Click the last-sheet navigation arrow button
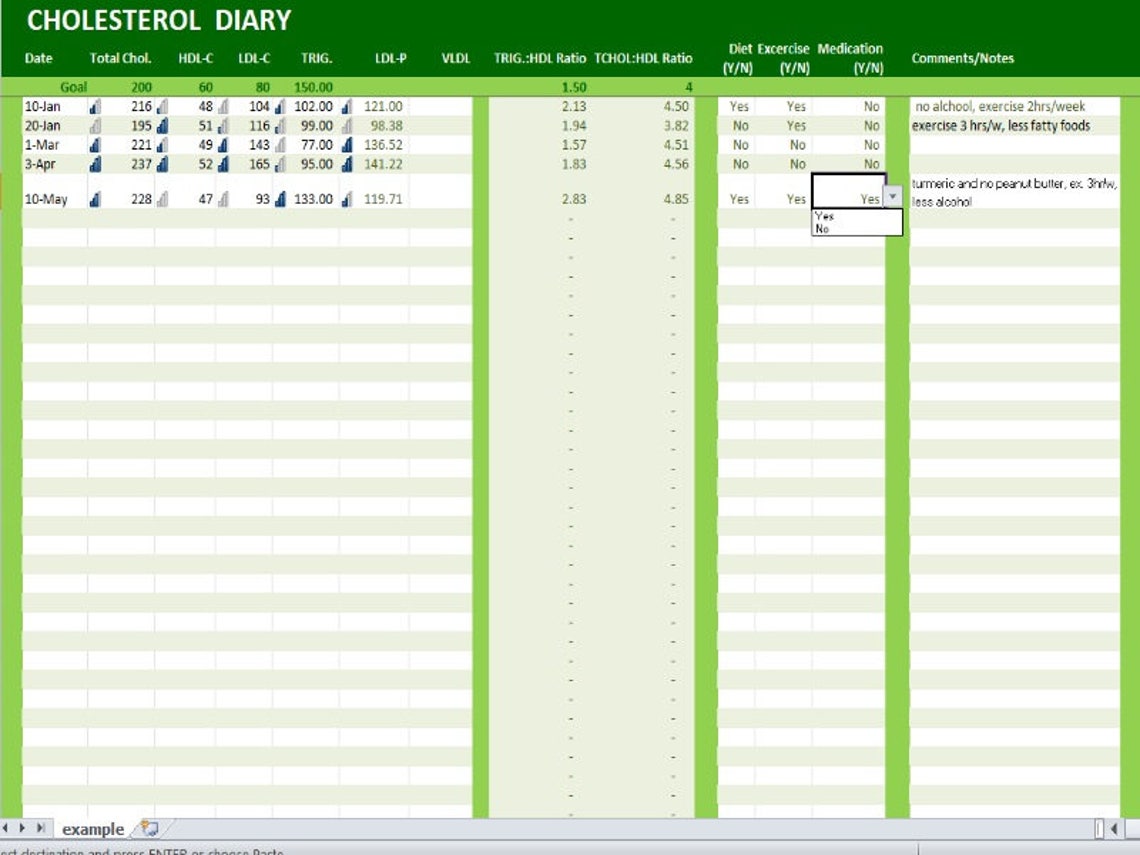Viewport: 1140px width, 855px height. point(40,829)
